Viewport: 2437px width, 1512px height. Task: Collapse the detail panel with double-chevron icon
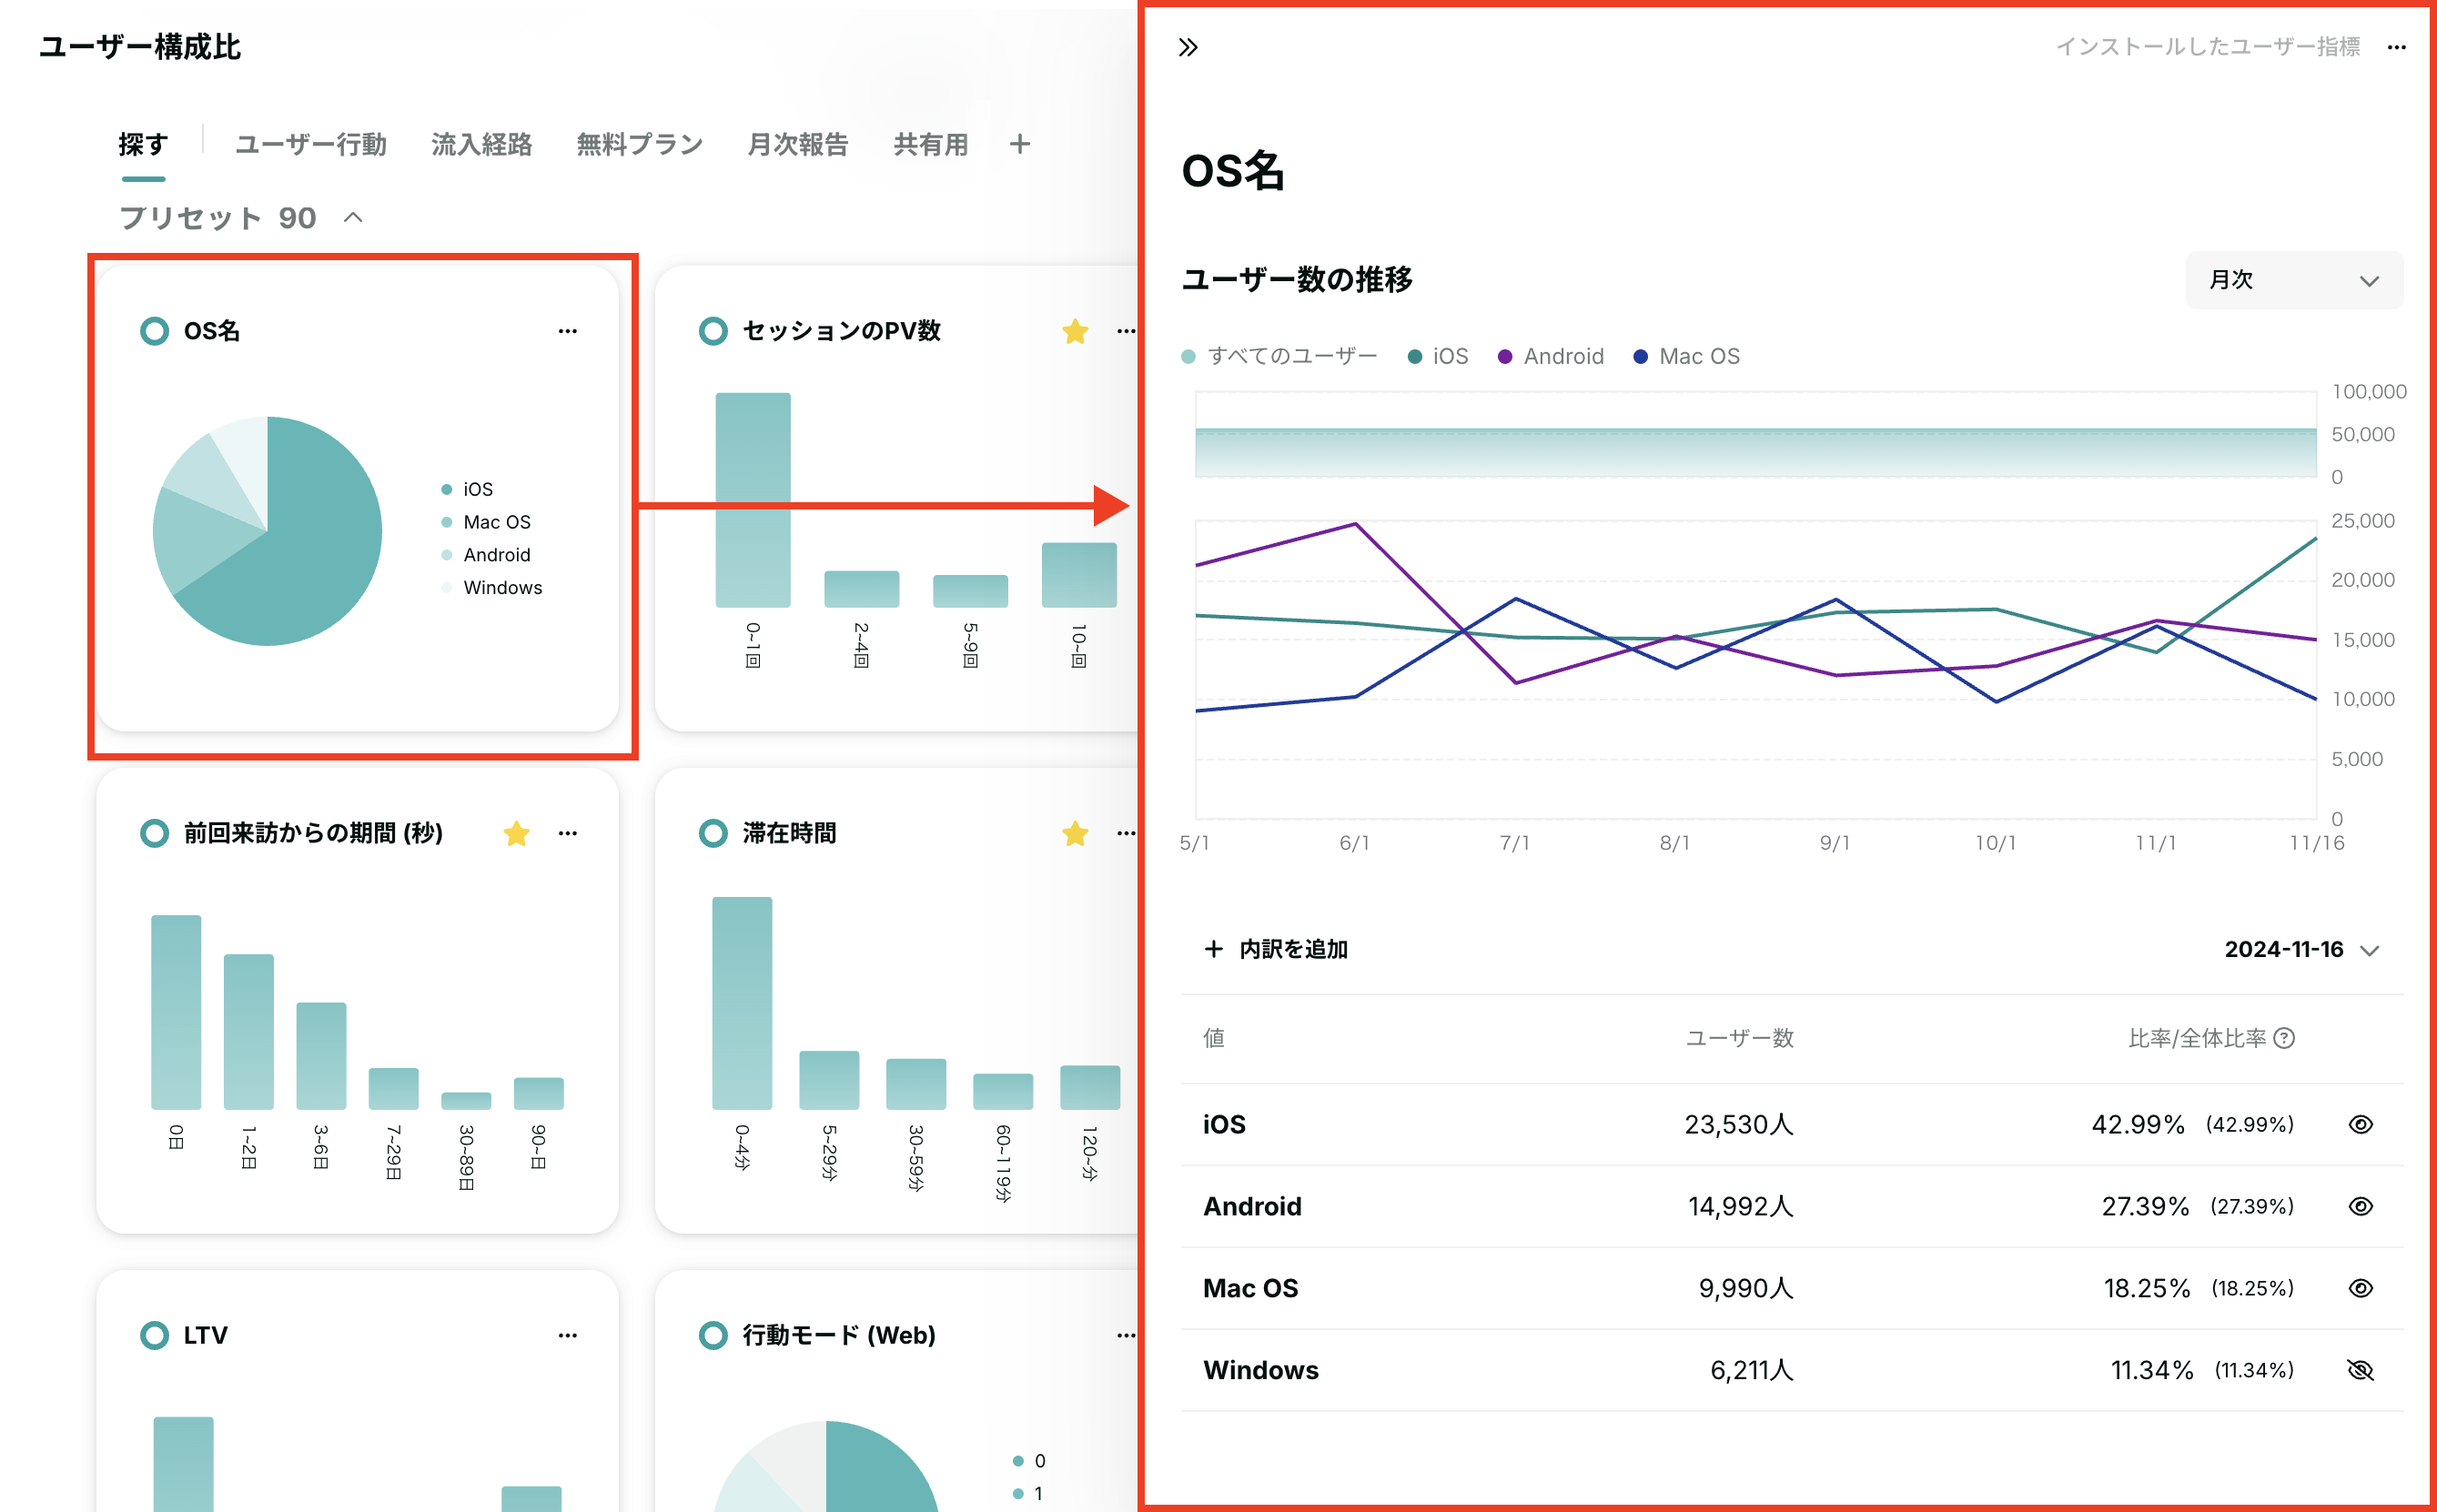click(x=1188, y=47)
